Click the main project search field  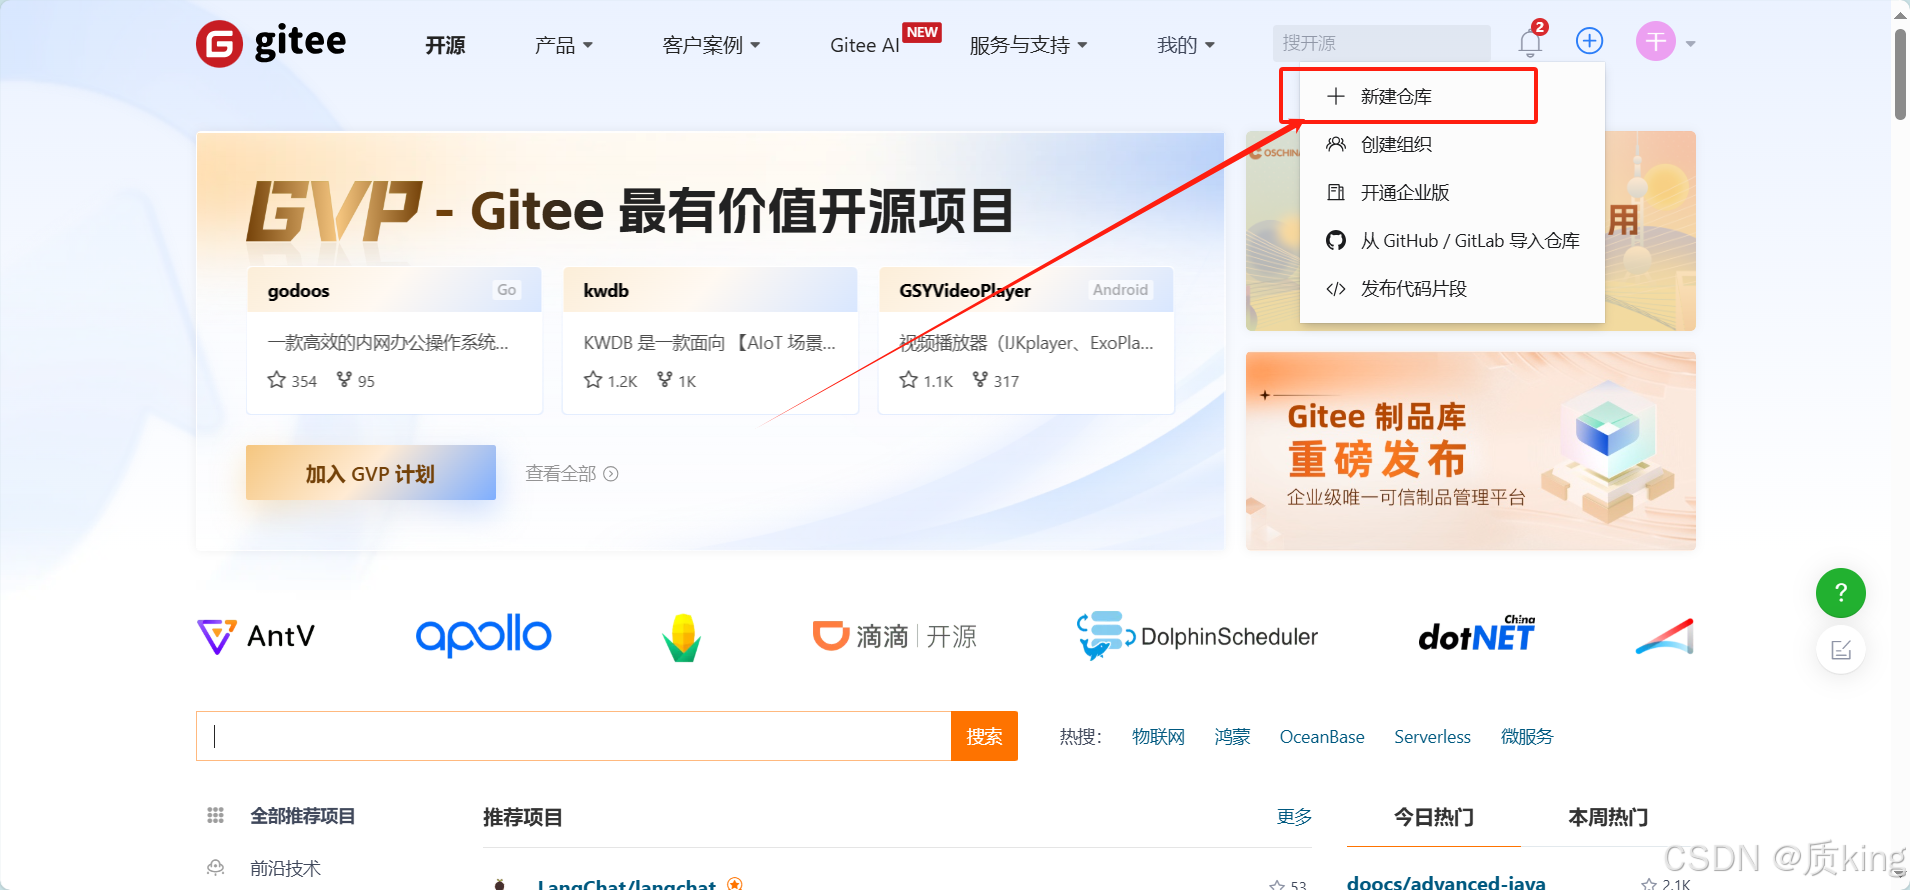573,736
